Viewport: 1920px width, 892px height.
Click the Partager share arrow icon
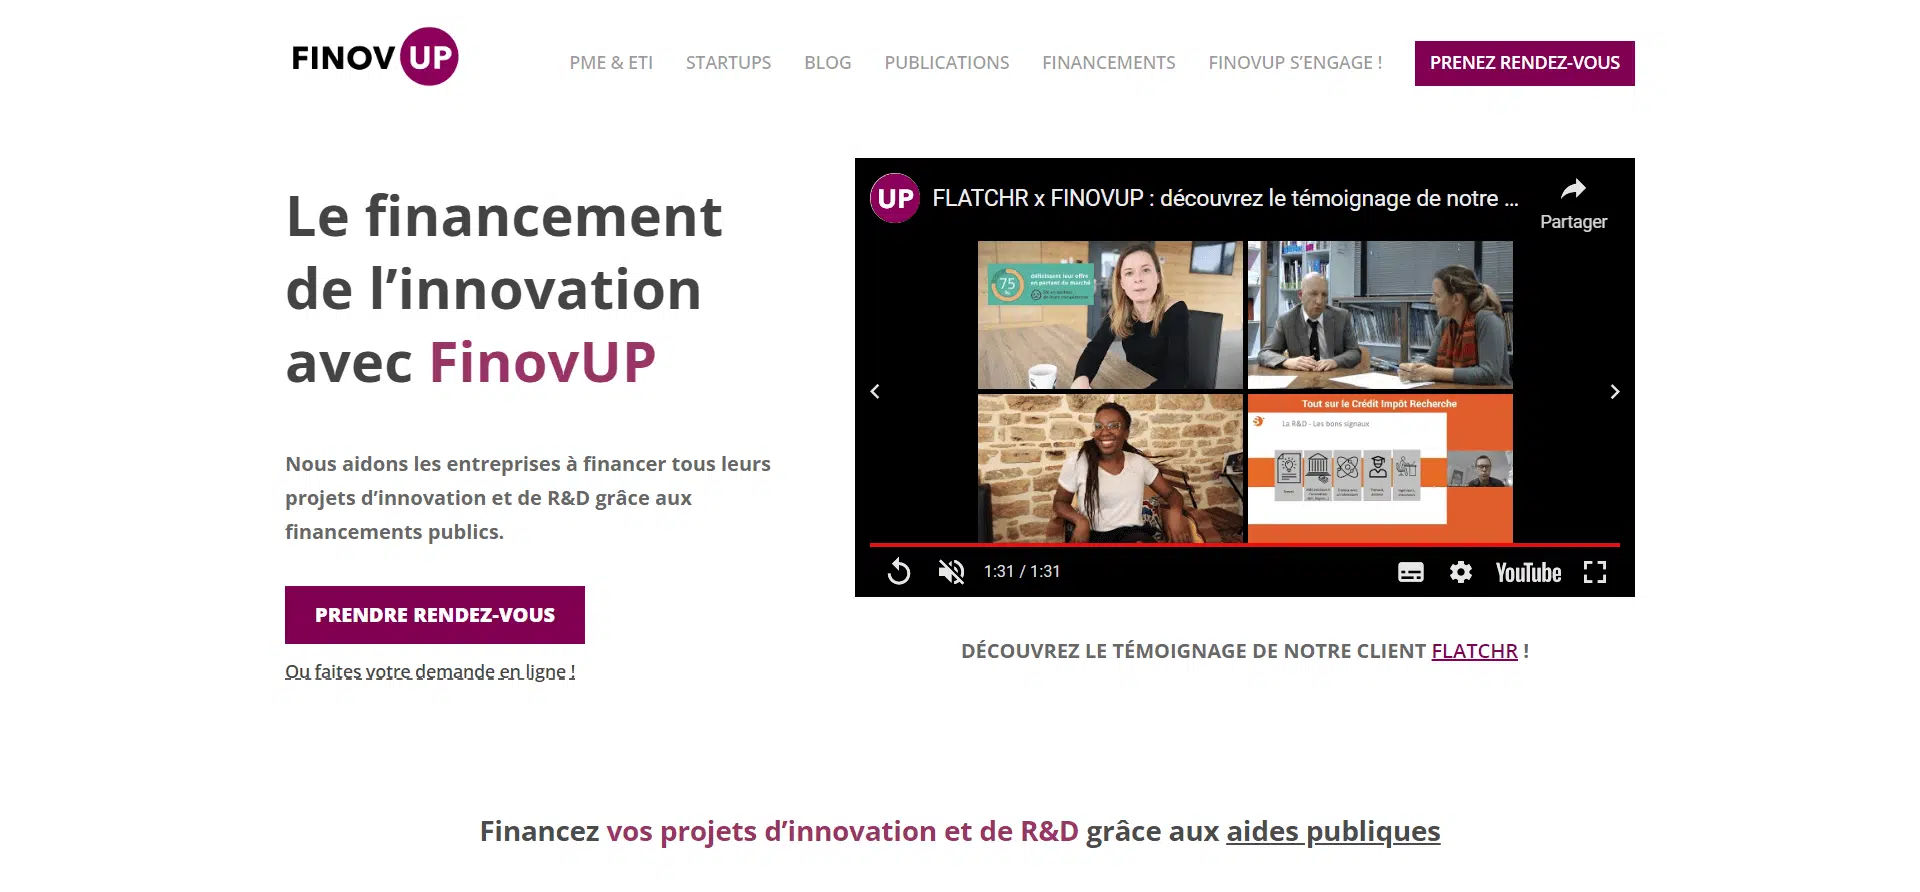tap(1574, 189)
